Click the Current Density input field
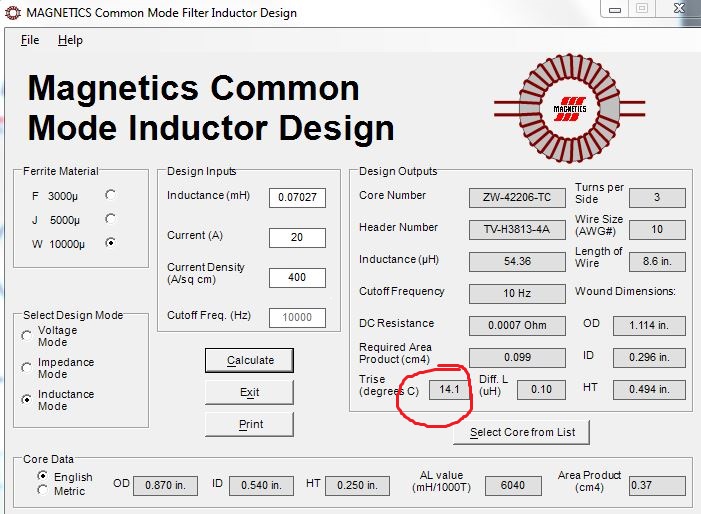 [x=297, y=278]
